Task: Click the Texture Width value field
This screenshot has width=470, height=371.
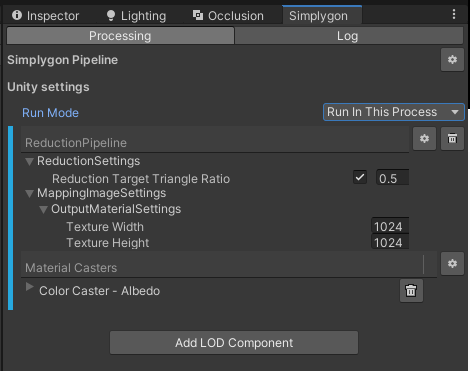Action: click(x=390, y=226)
